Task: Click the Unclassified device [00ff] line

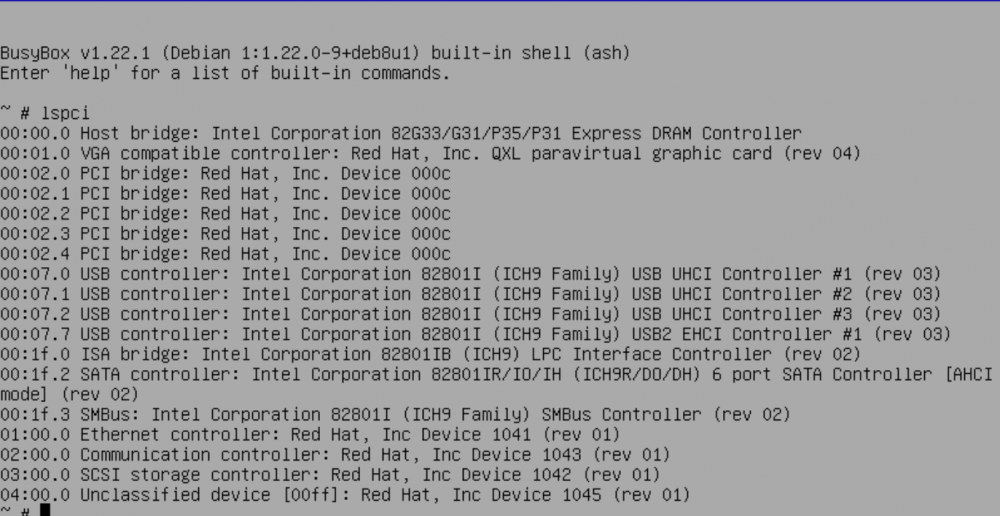Action: (345, 495)
